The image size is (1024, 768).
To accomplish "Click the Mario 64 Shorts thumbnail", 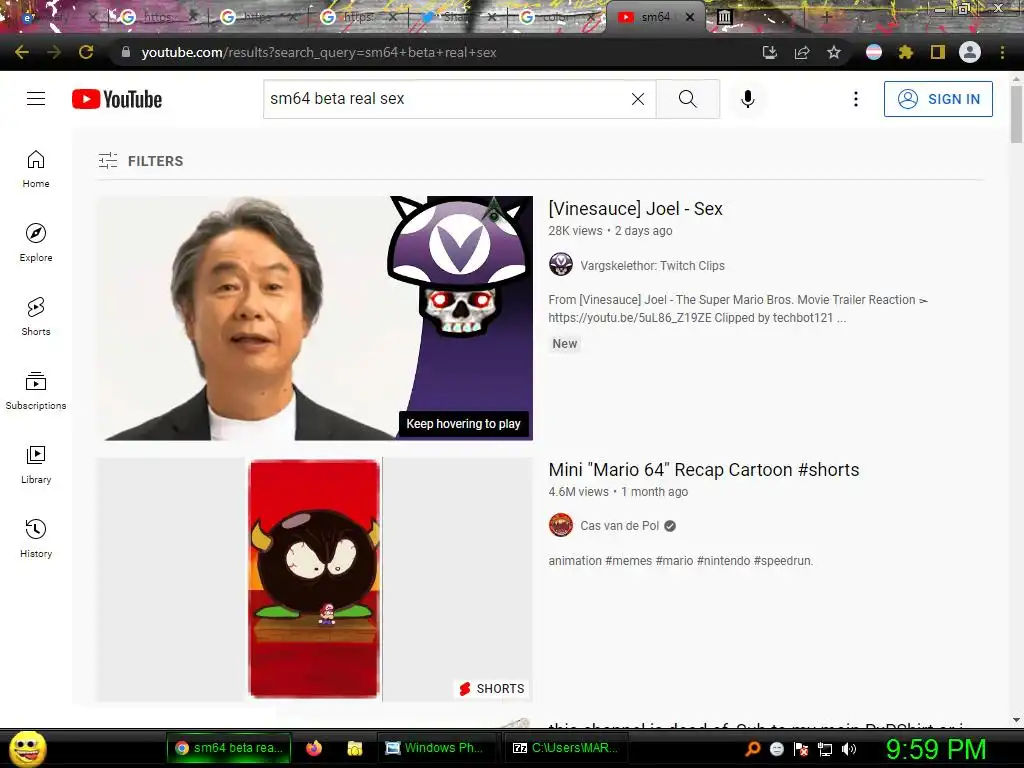I will click(x=315, y=579).
